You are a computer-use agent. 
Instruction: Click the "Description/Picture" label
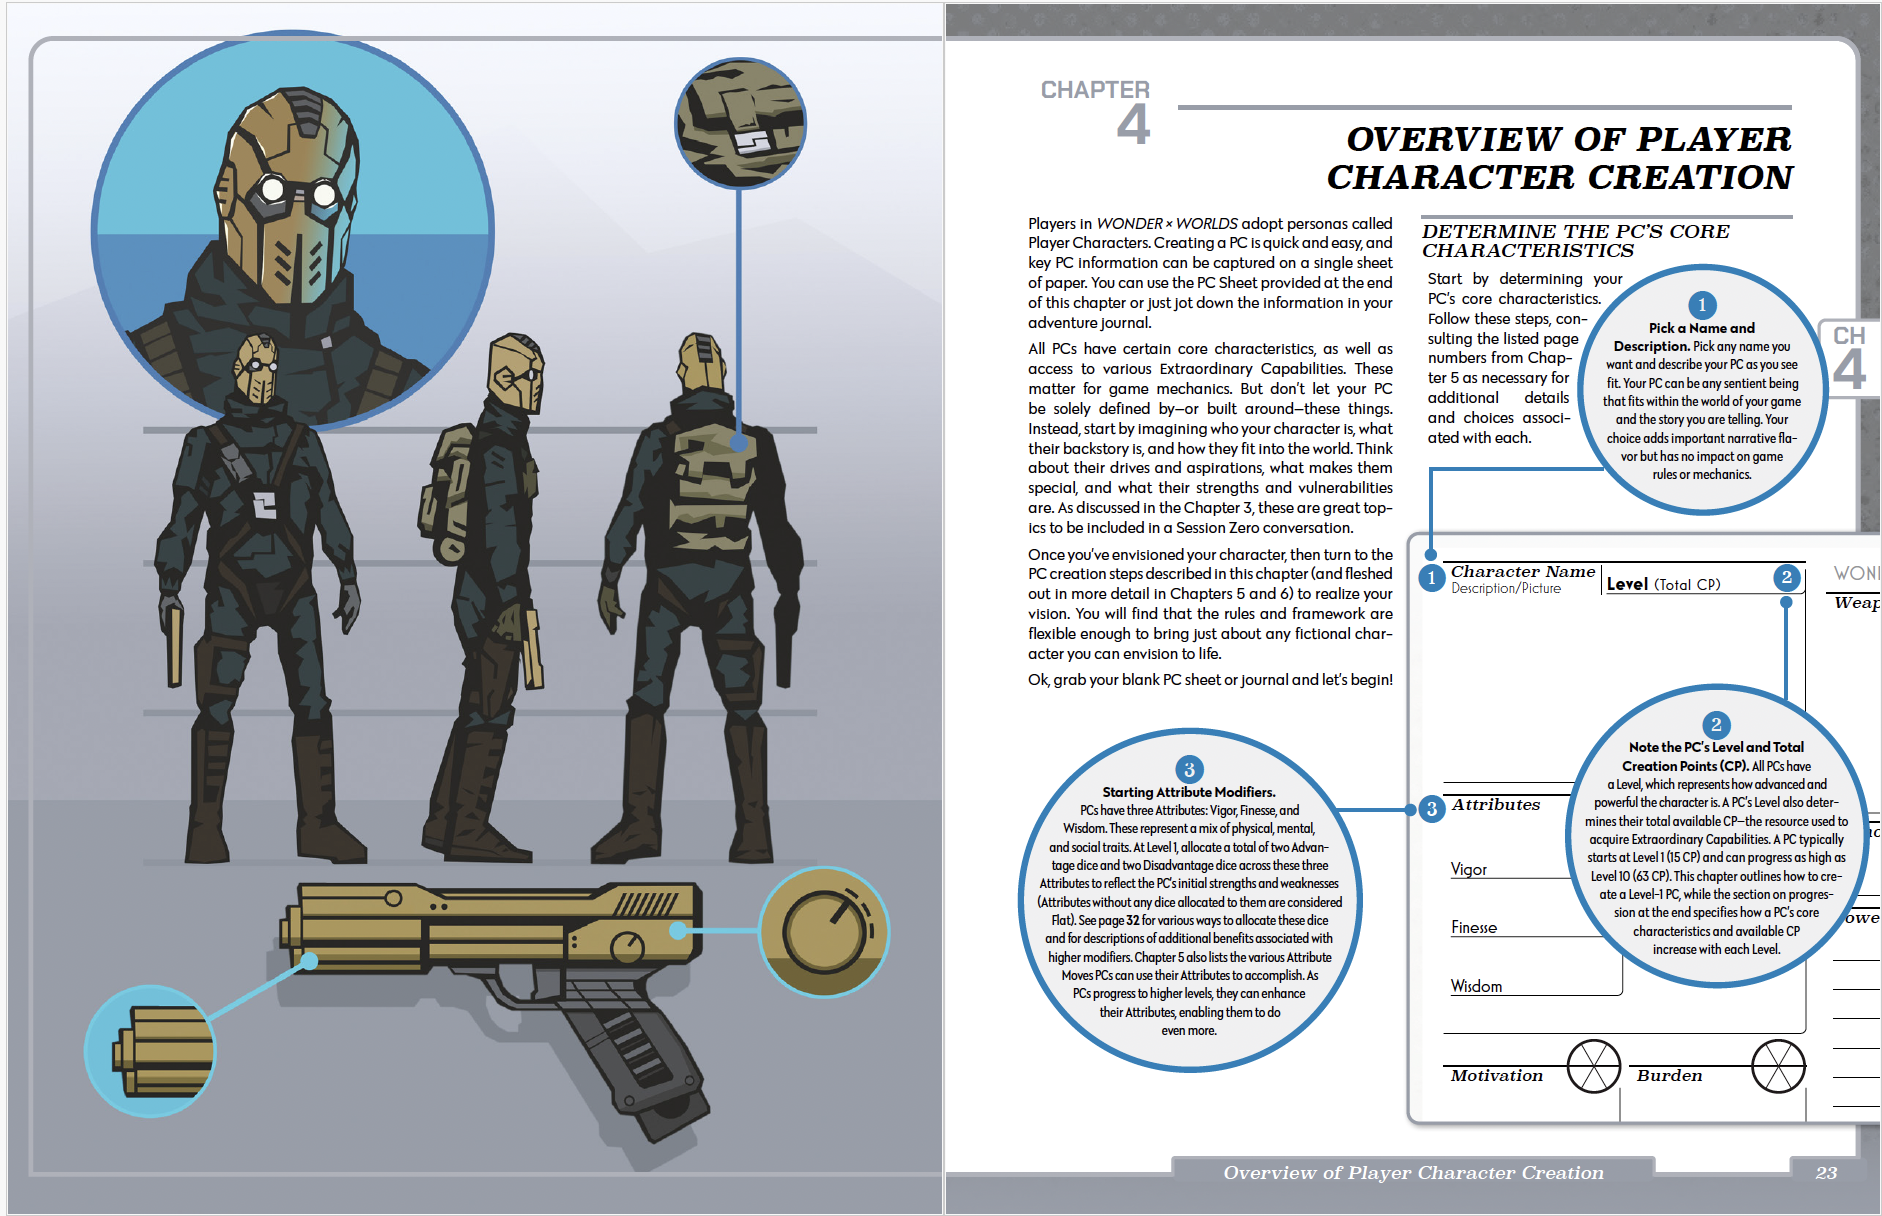tap(1506, 589)
